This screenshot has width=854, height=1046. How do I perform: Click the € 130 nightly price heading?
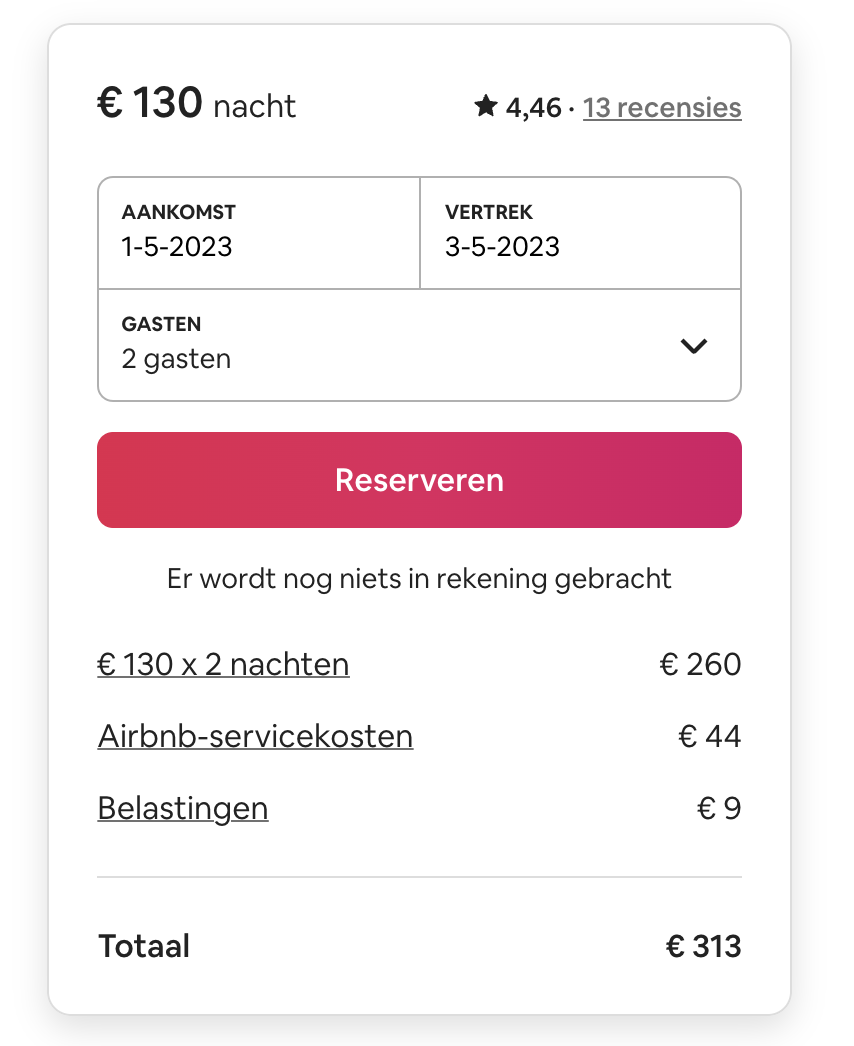point(150,103)
